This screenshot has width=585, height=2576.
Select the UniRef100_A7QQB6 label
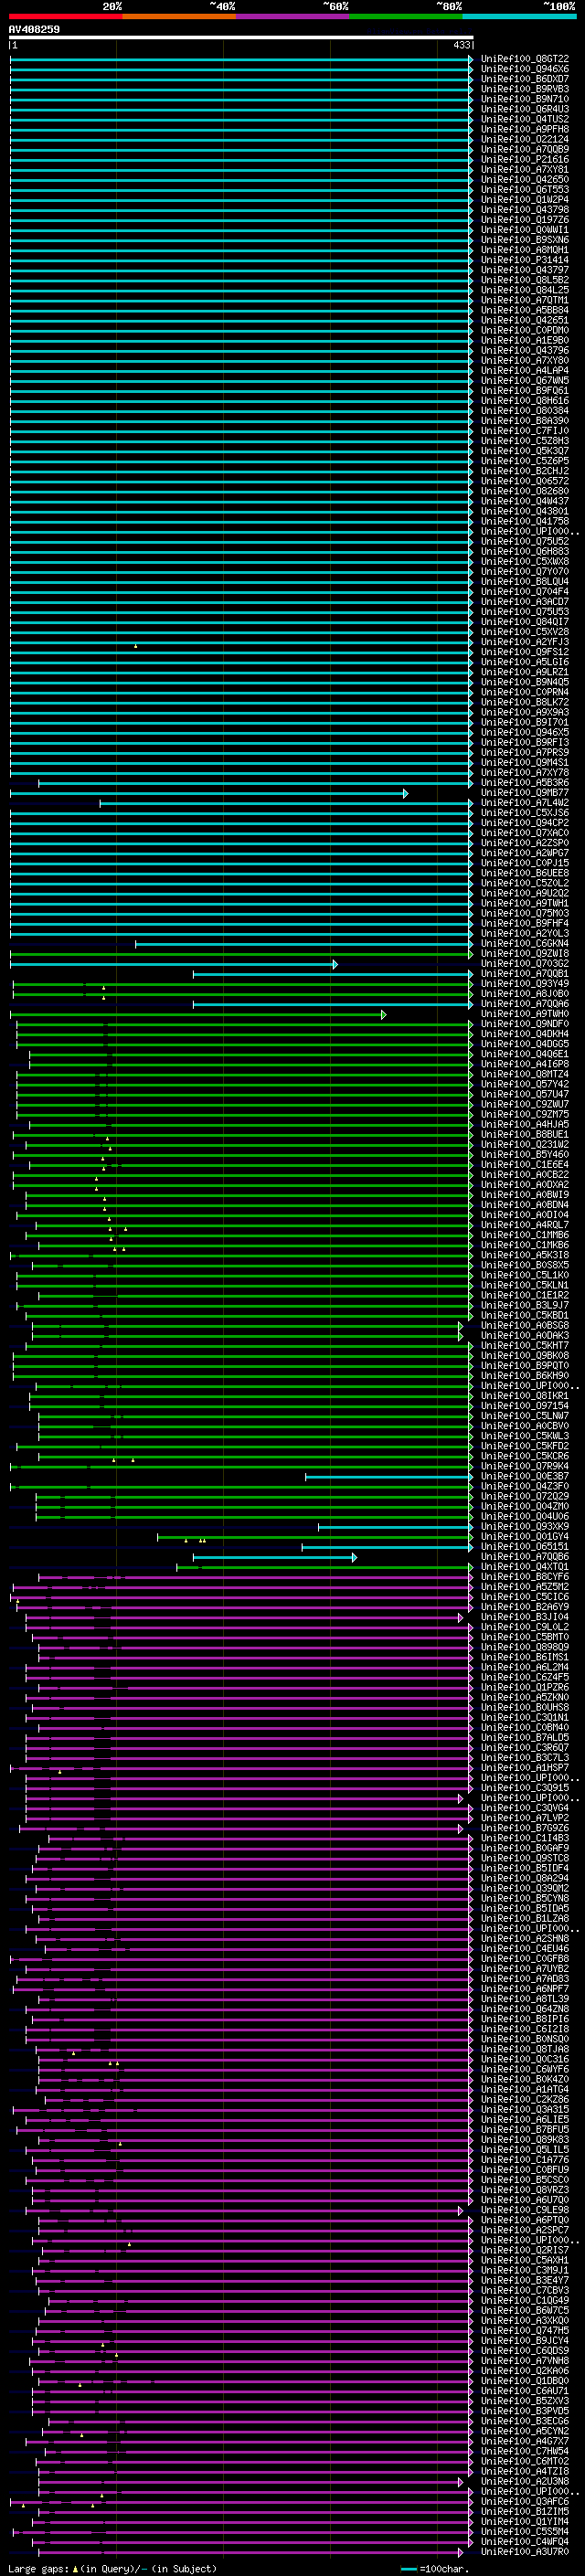coord(525,1558)
